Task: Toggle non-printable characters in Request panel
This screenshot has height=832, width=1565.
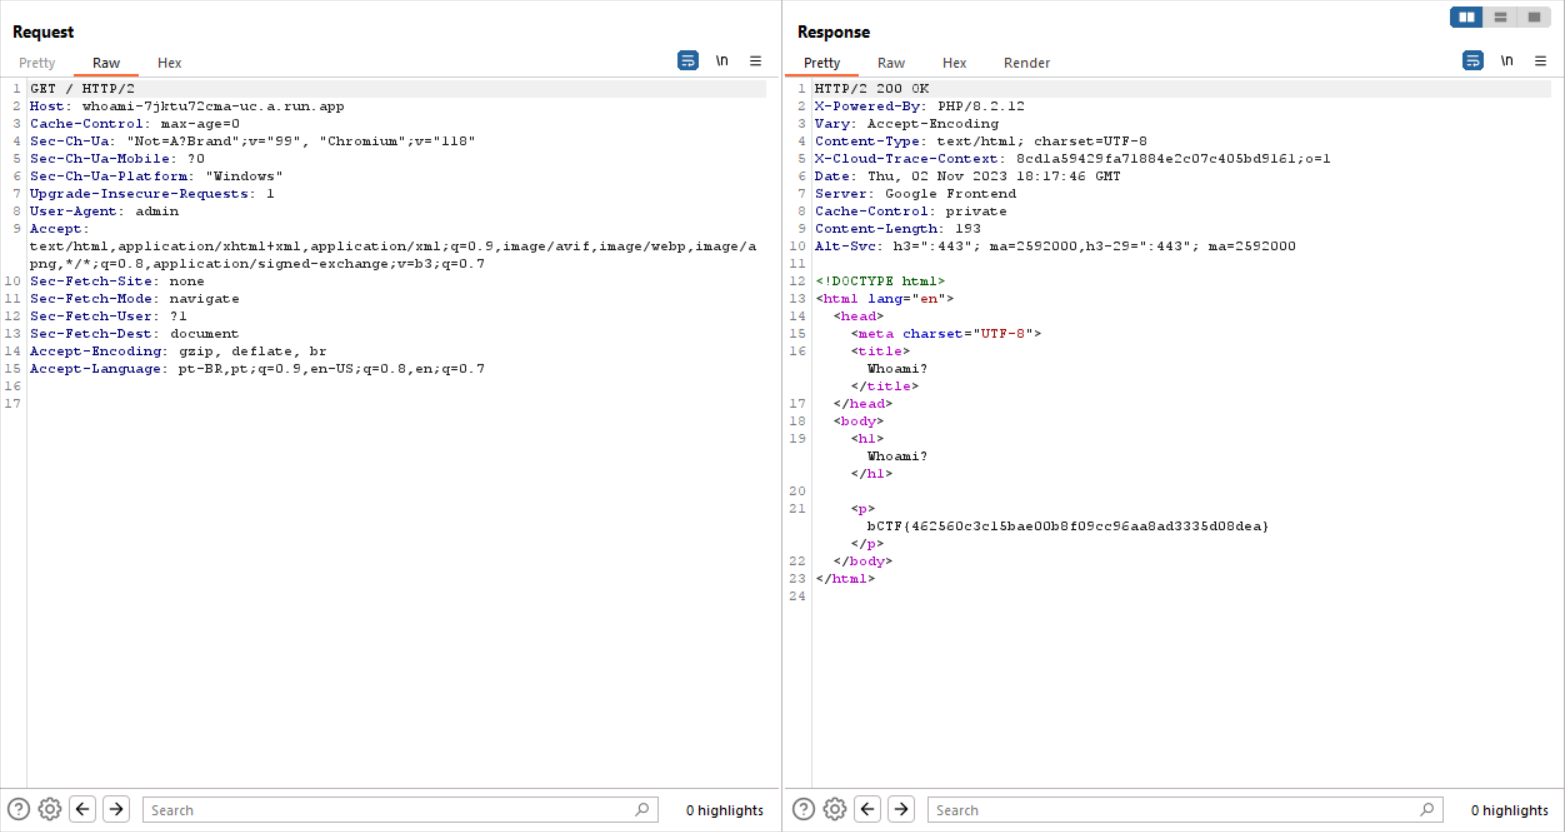Action: coord(722,61)
